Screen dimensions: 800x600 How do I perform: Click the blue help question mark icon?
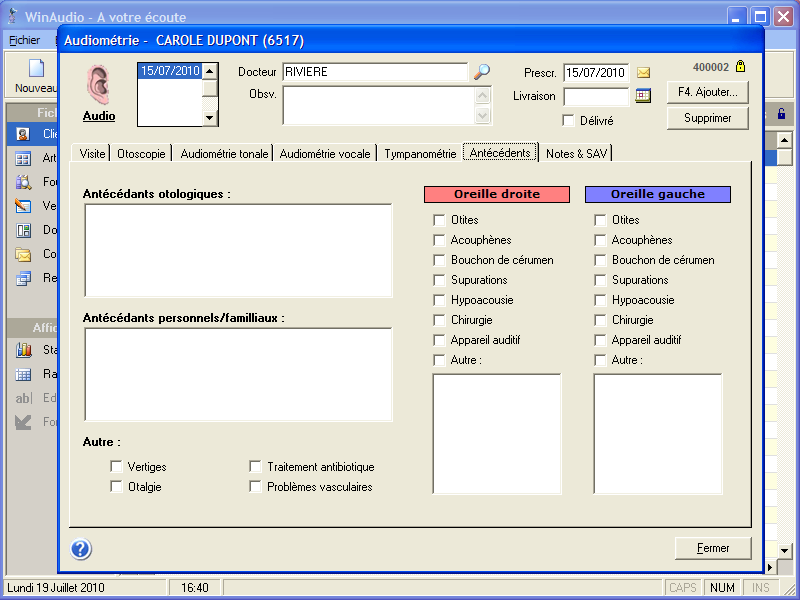pyautogui.click(x=81, y=548)
